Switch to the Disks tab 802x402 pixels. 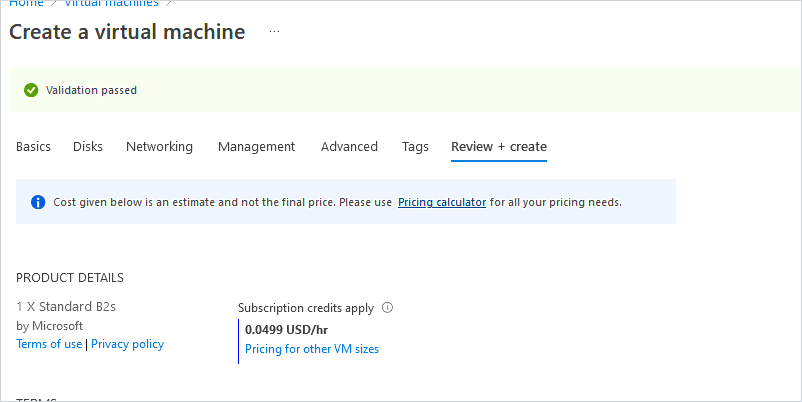87,147
